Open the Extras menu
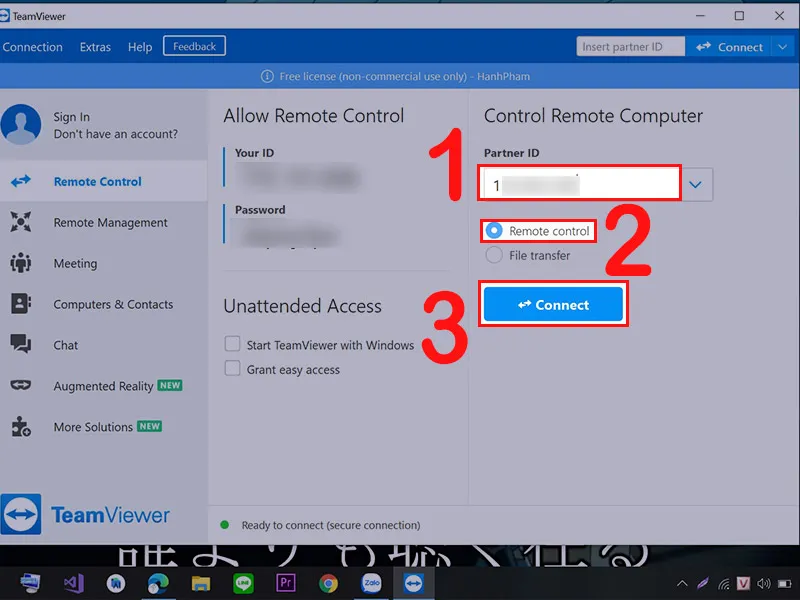 click(x=95, y=46)
